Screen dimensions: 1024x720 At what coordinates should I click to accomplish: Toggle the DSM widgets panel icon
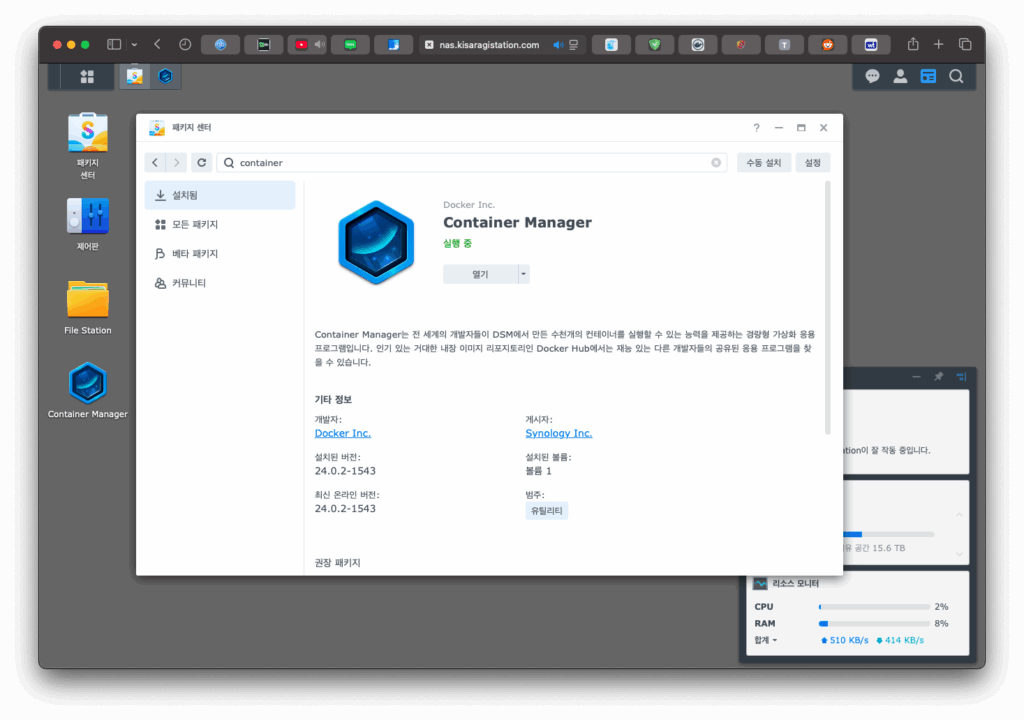click(x=928, y=76)
